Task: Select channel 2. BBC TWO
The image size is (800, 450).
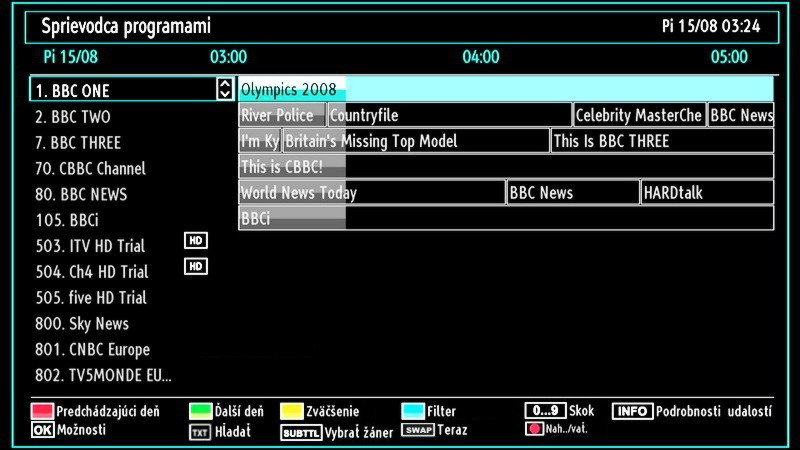Action: click(x=73, y=117)
